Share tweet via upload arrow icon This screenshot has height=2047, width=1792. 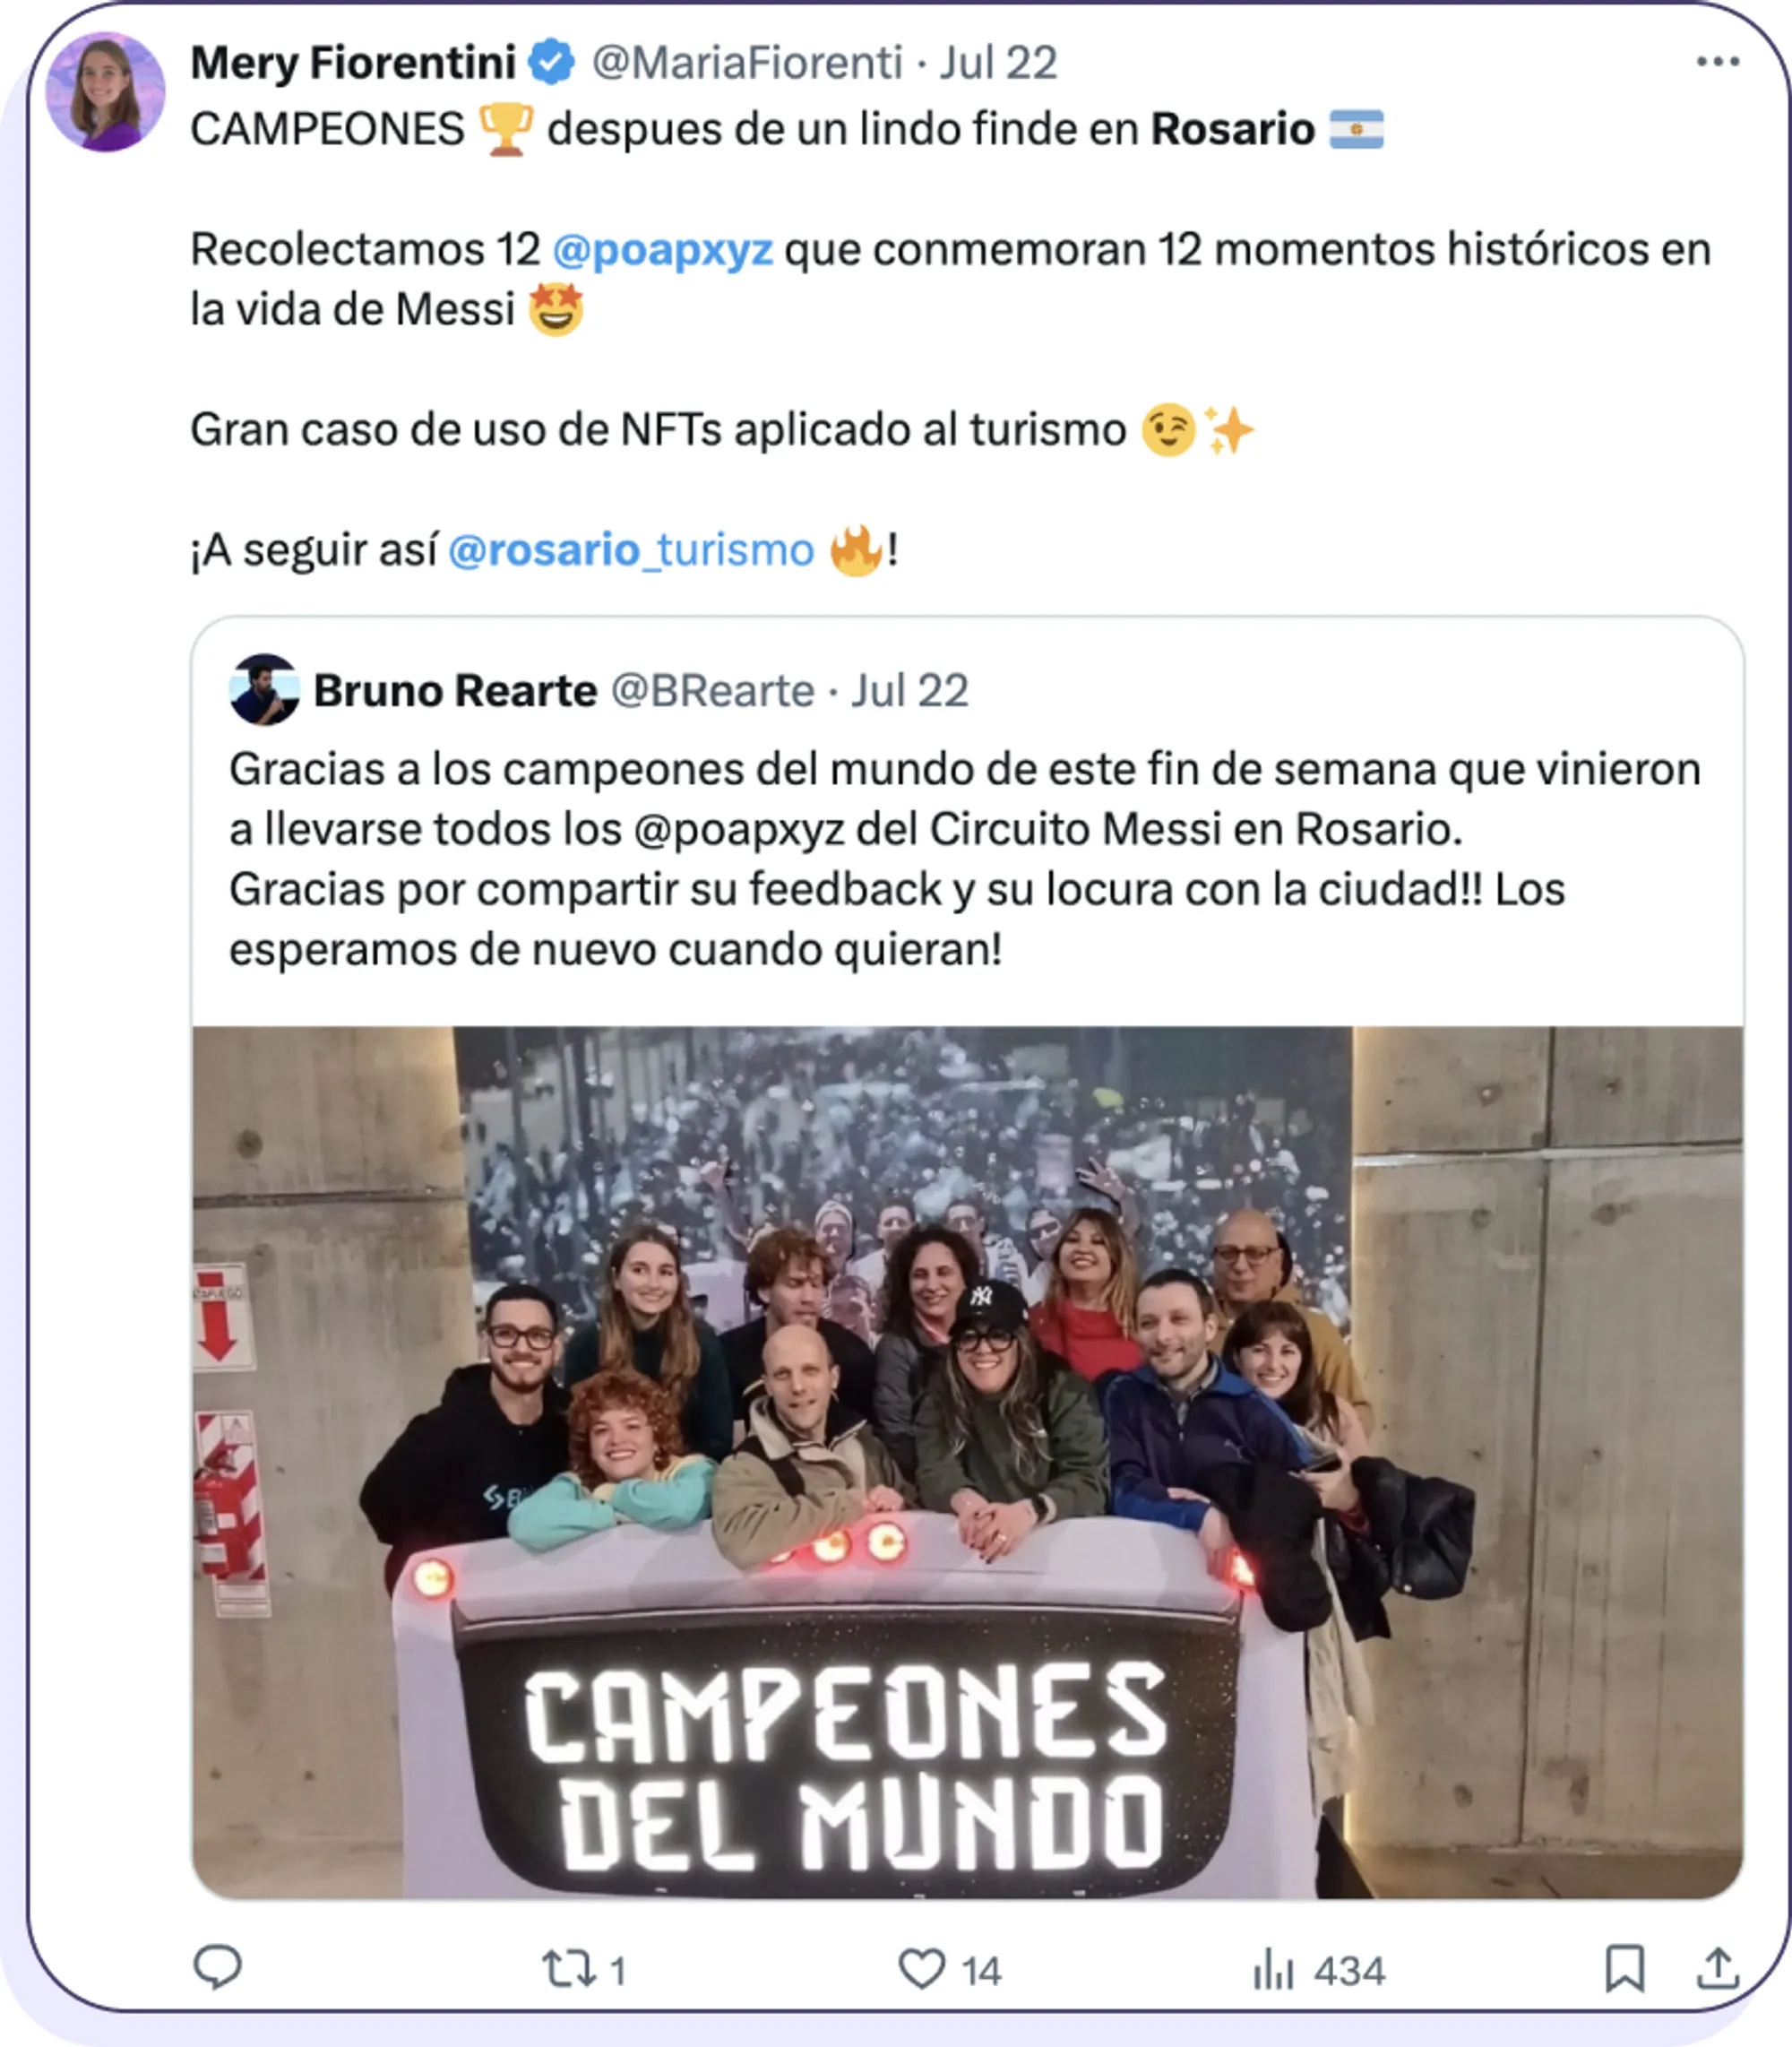tap(1717, 1969)
